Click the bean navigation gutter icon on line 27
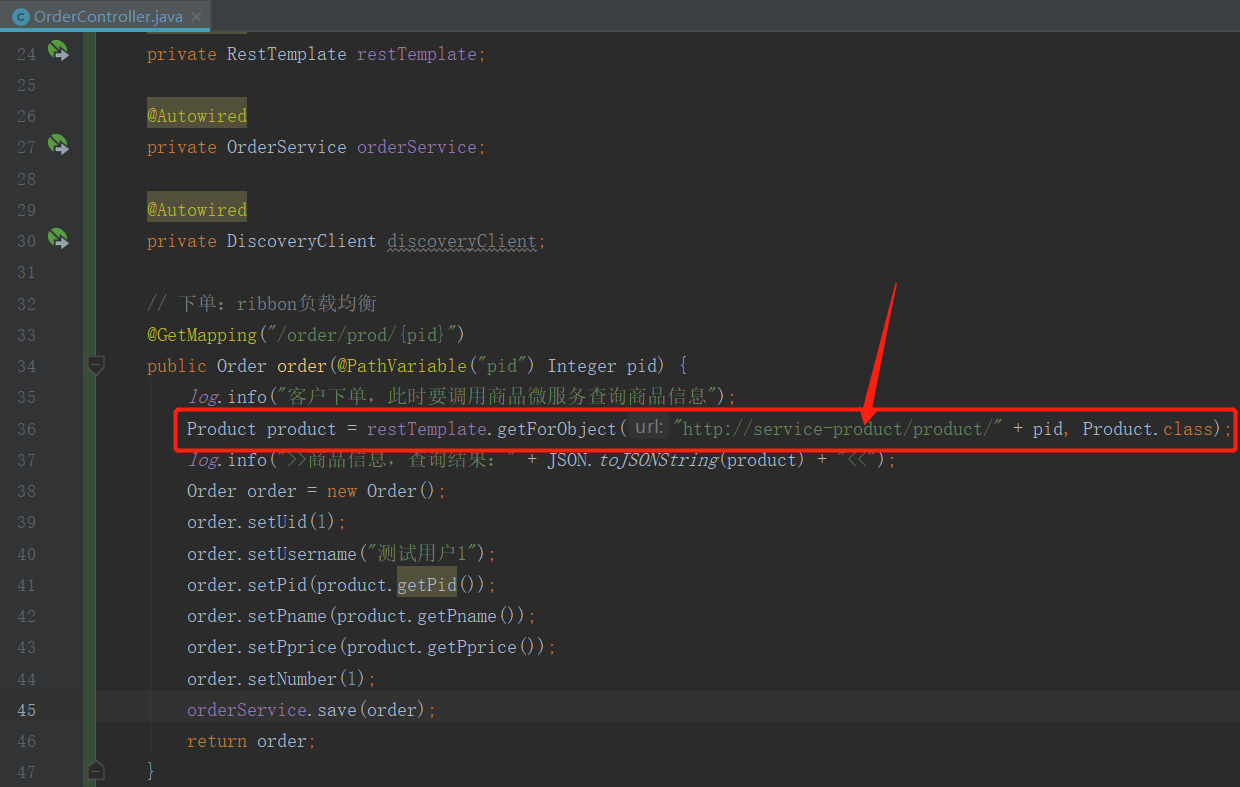 58,145
